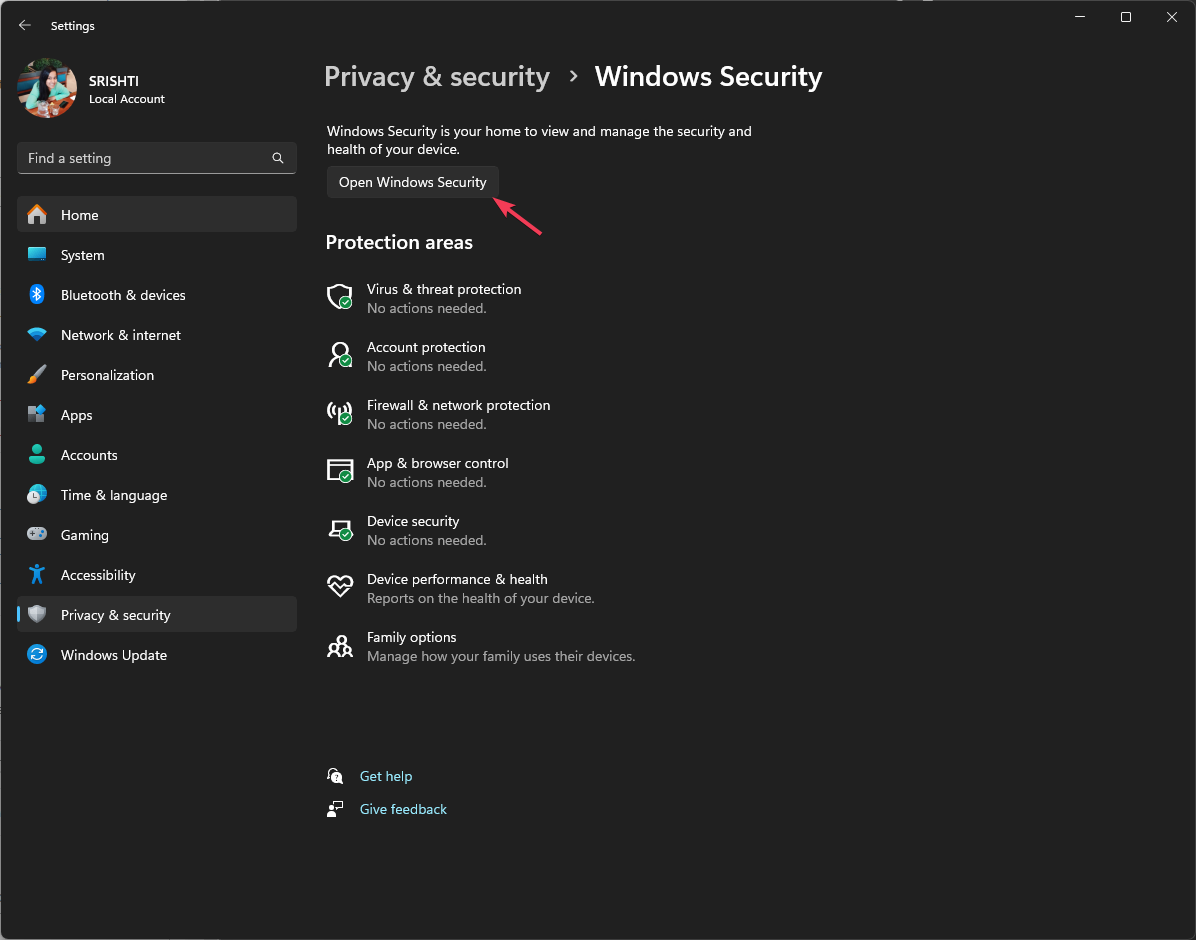Click the App & browser control icon
Viewport: 1196px width, 940px height.
[x=340, y=470]
